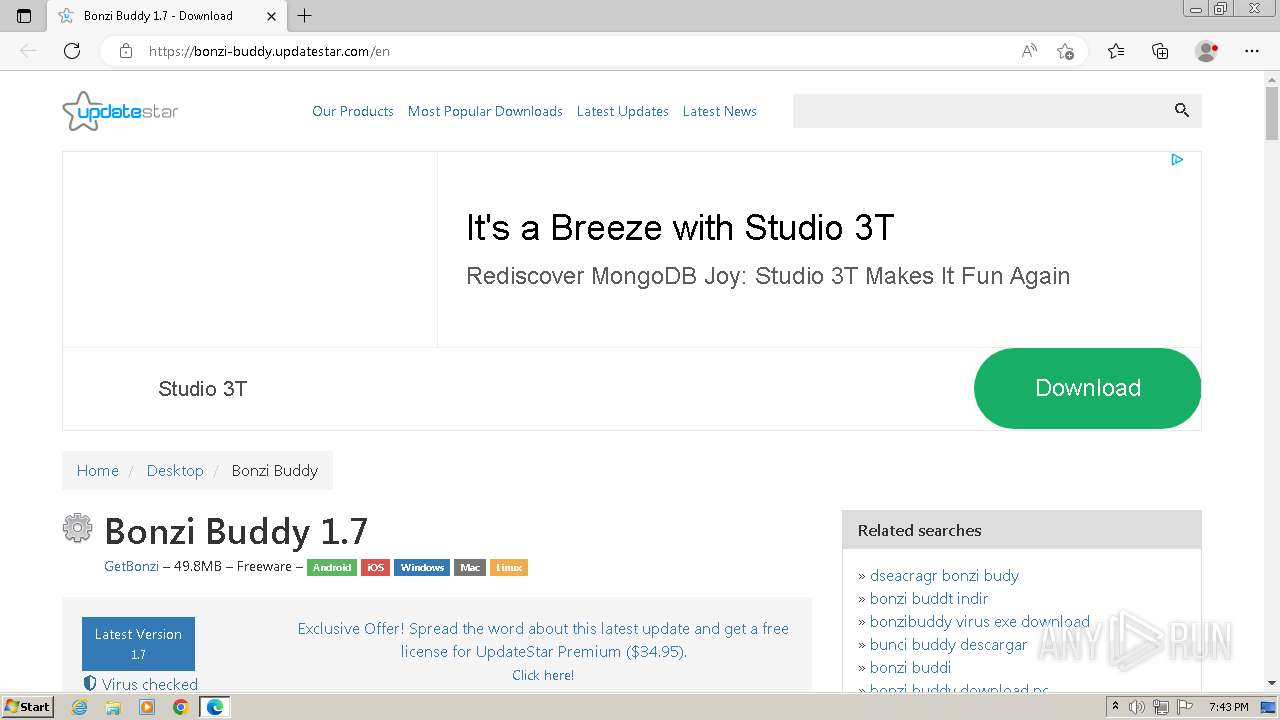Click the search magnifier icon

(1181, 111)
